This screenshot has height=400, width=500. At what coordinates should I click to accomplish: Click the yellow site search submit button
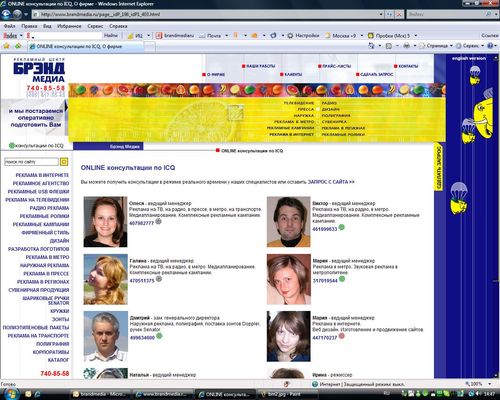(x=64, y=162)
